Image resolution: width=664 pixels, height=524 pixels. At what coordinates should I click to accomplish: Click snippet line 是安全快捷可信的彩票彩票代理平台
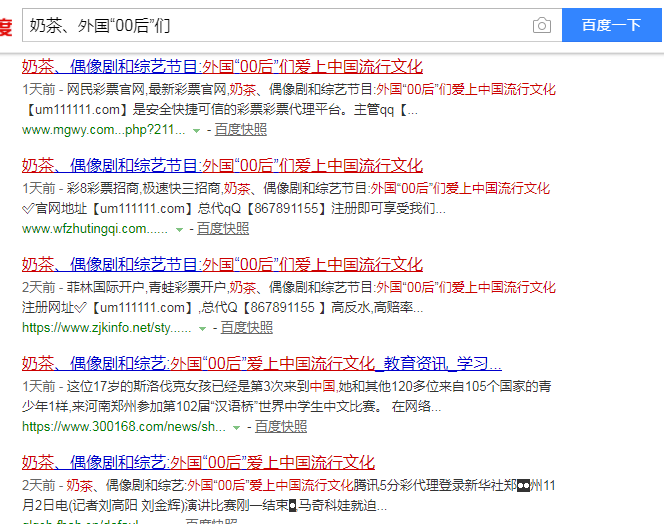pyautogui.click(x=220, y=110)
